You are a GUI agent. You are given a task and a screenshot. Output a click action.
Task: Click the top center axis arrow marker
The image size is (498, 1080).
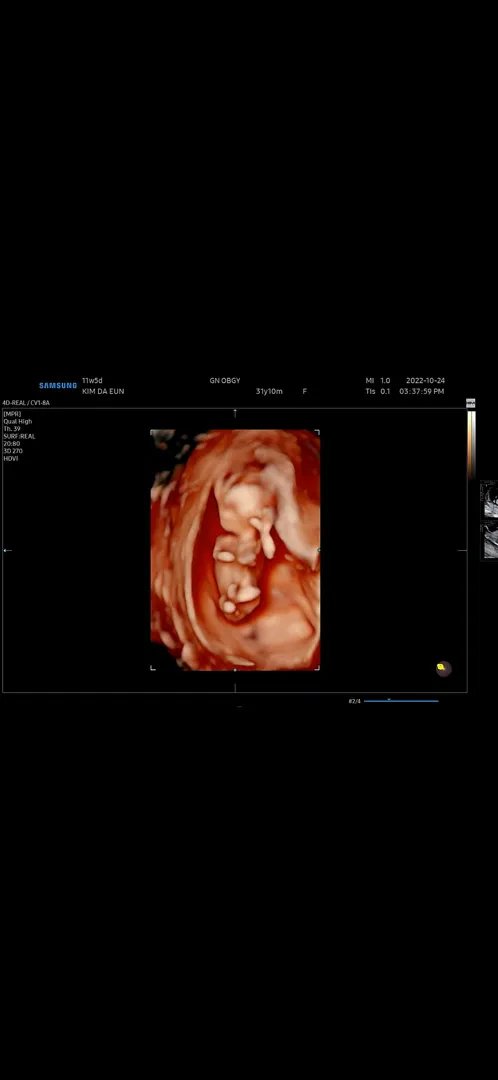pyautogui.click(x=235, y=413)
